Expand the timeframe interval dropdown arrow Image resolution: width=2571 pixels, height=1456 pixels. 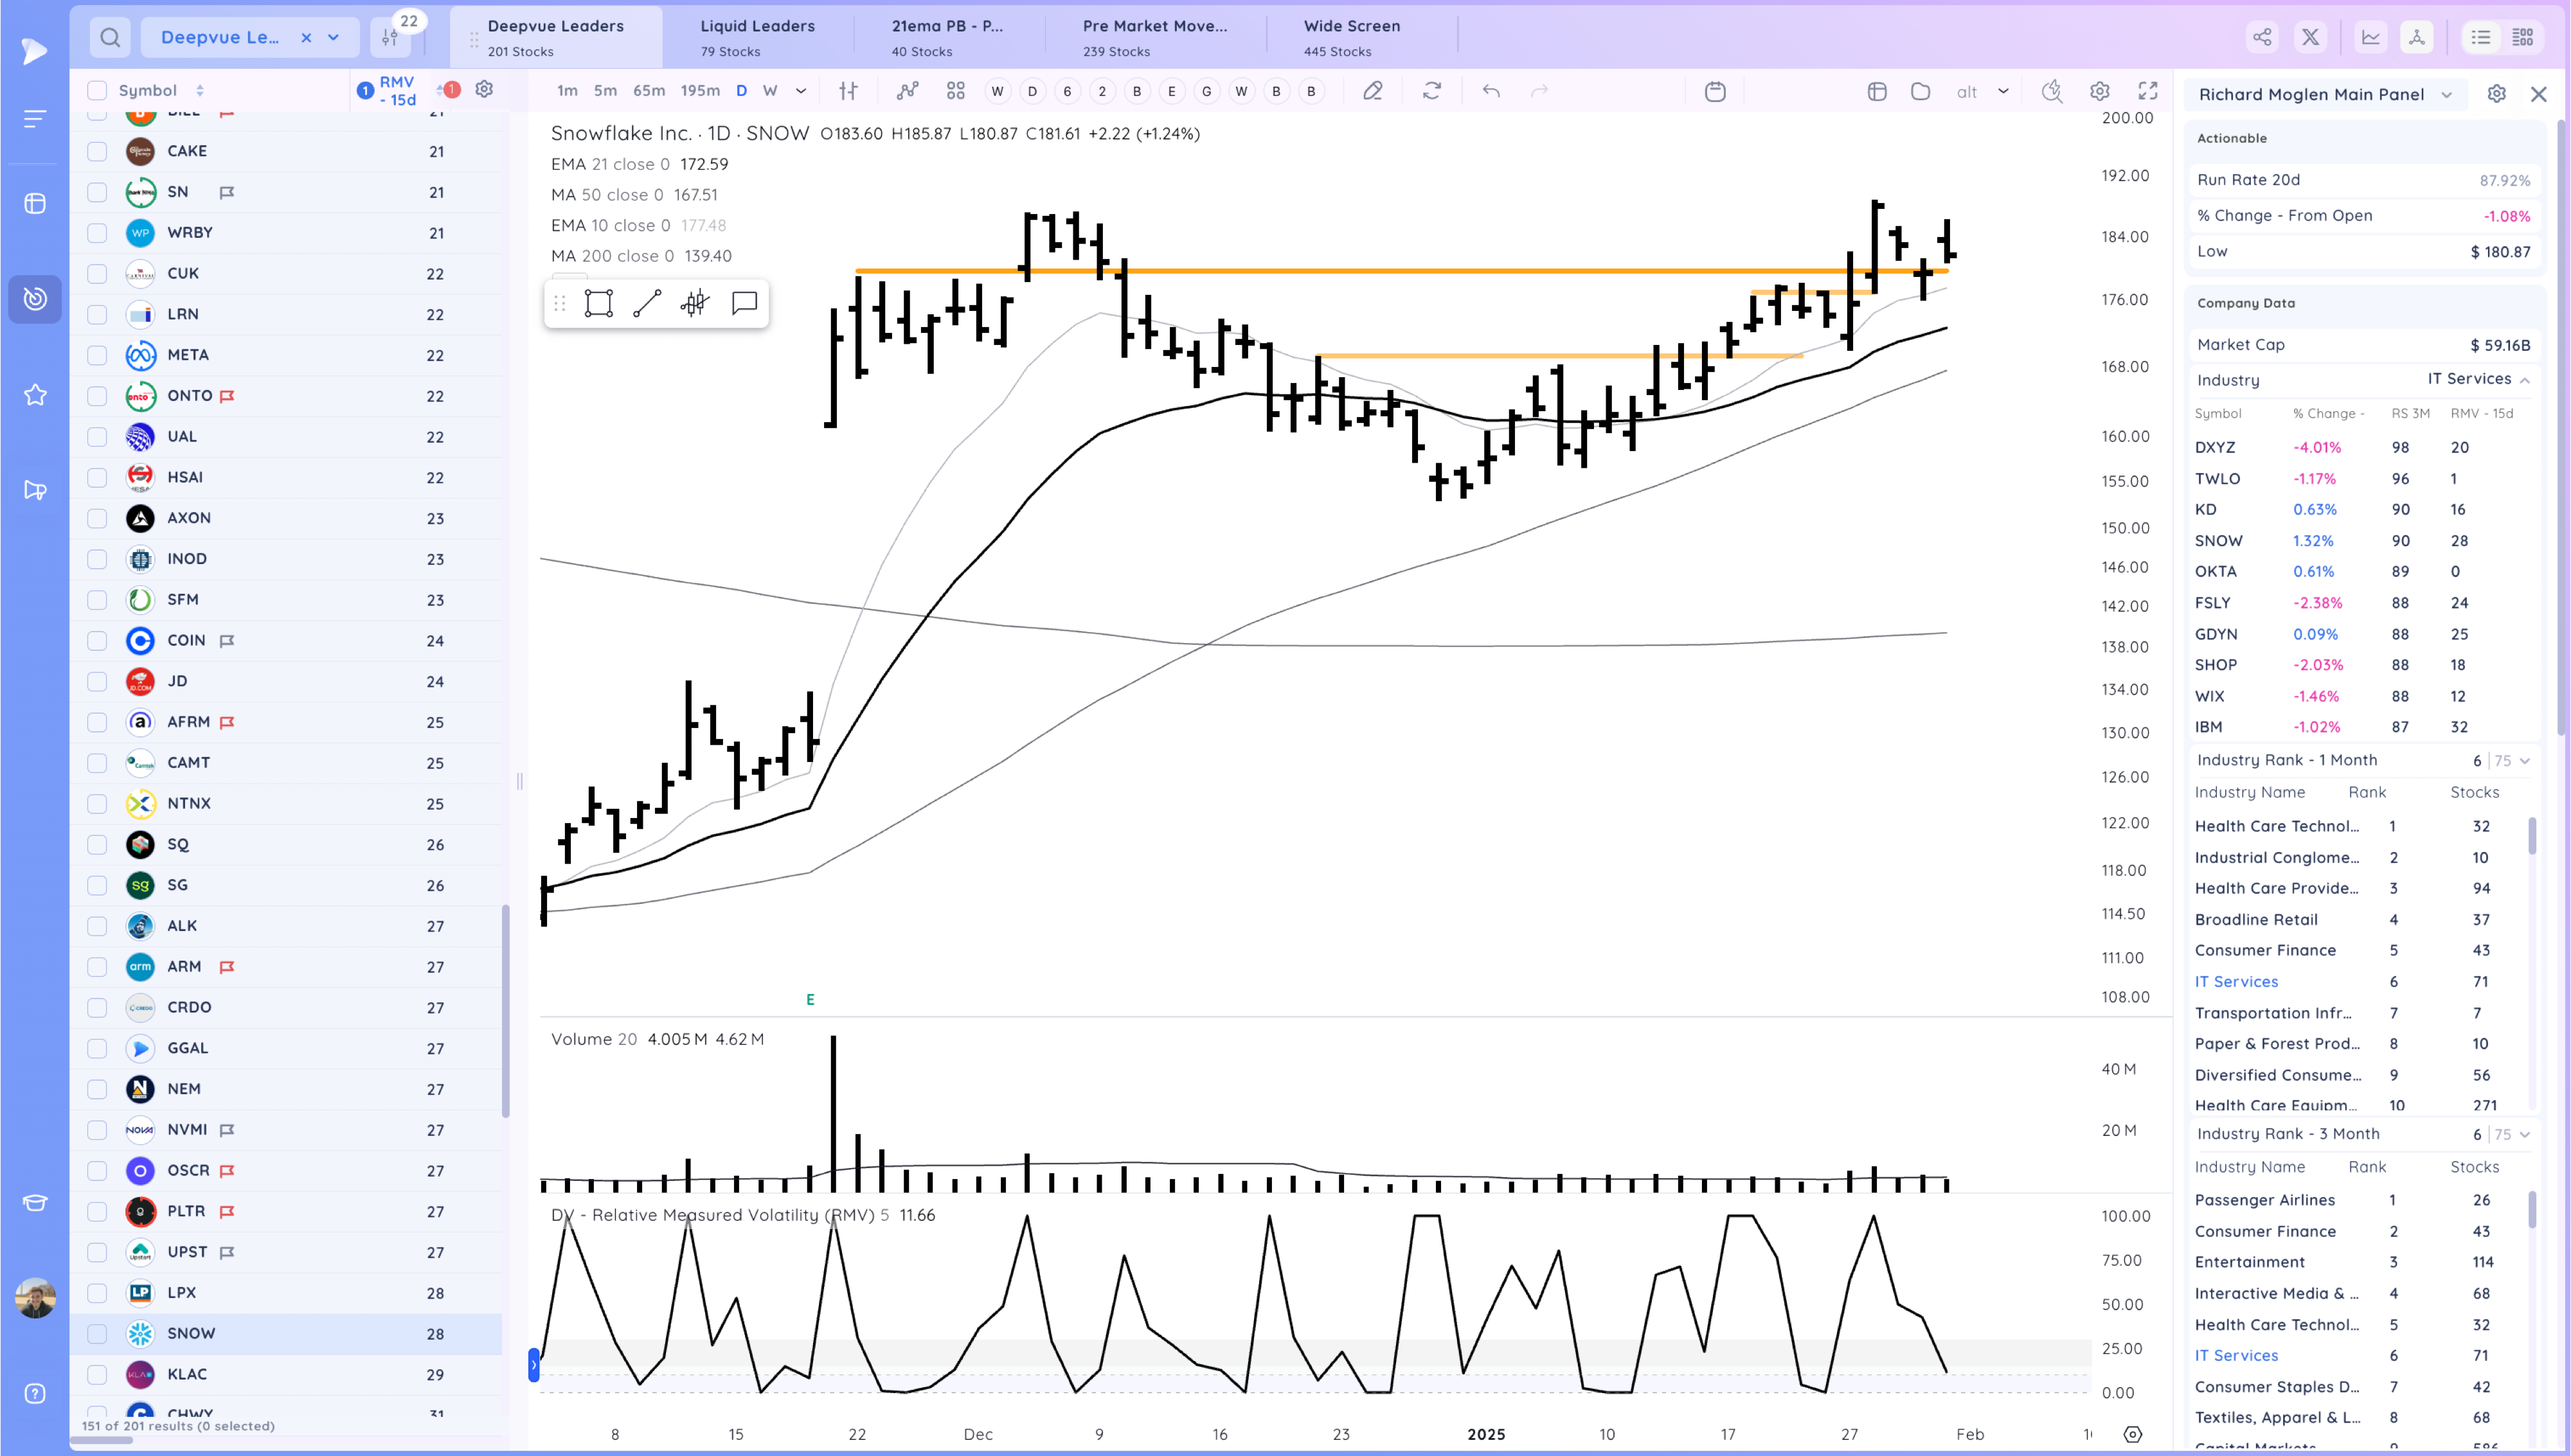pyautogui.click(x=801, y=91)
